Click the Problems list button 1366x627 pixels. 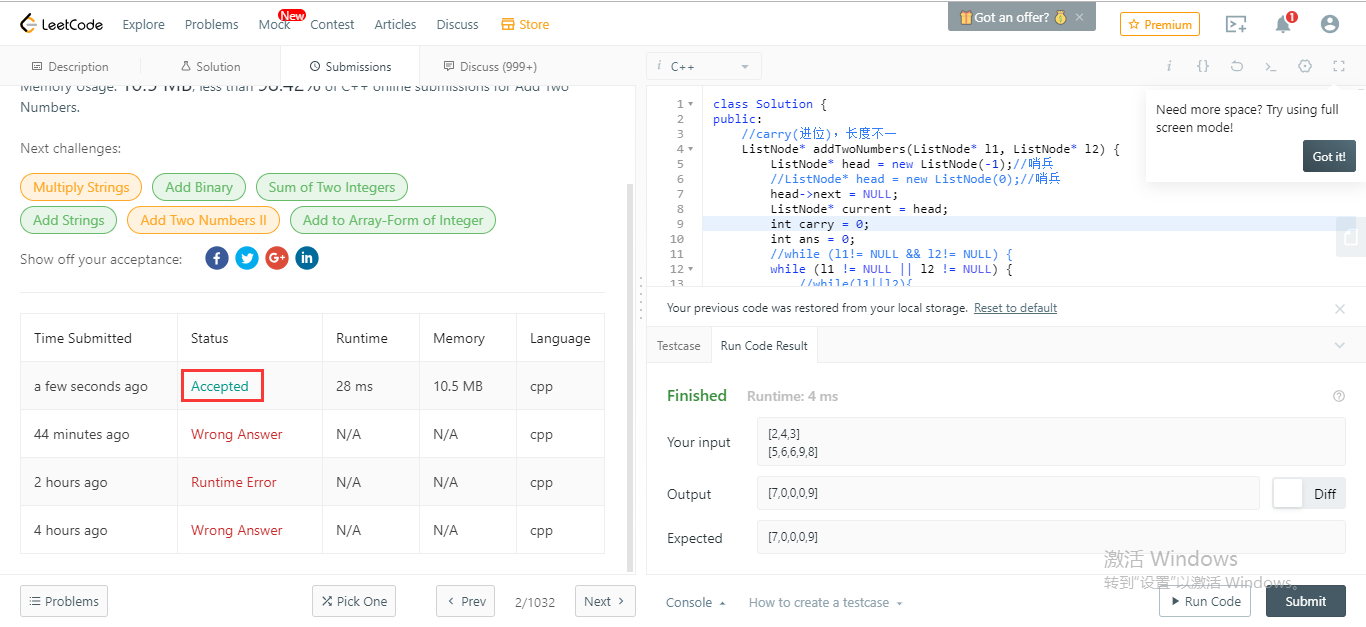click(x=64, y=601)
